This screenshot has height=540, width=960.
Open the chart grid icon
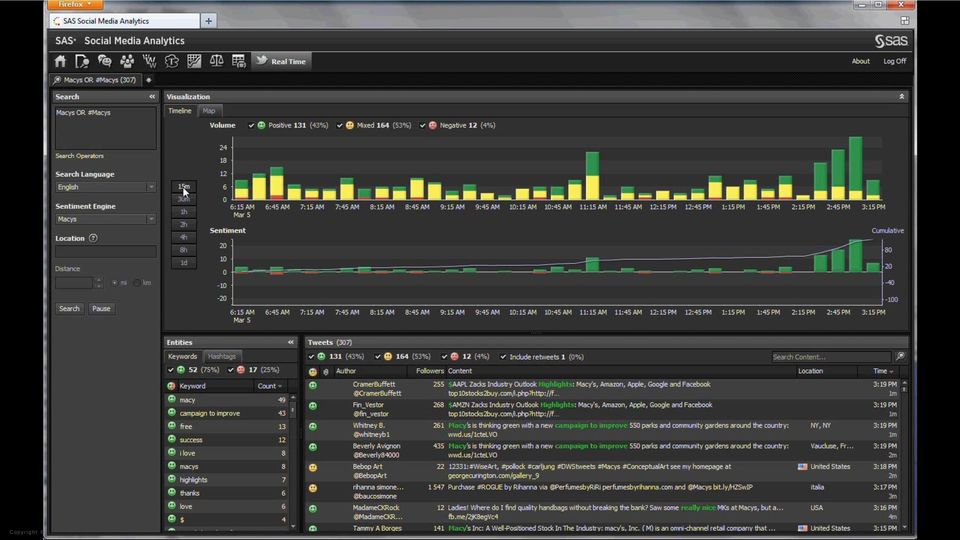pos(194,61)
